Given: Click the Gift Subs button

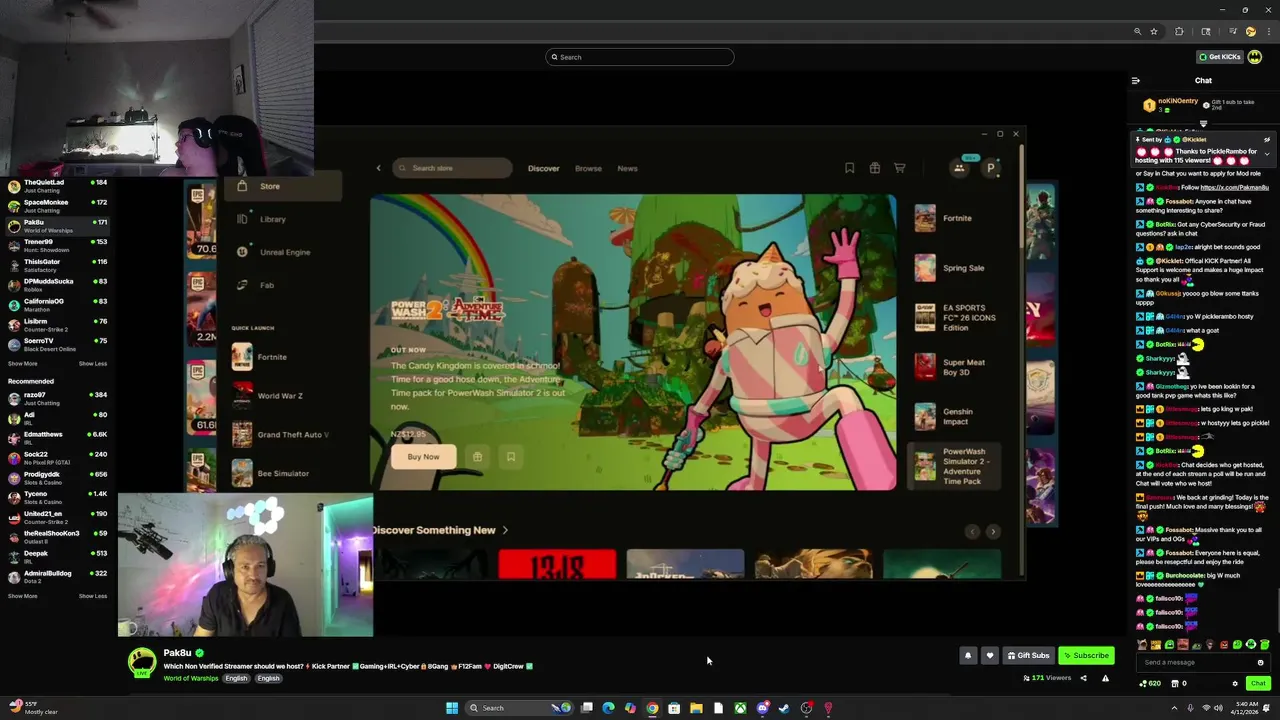Looking at the screenshot, I should click(x=1028, y=656).
